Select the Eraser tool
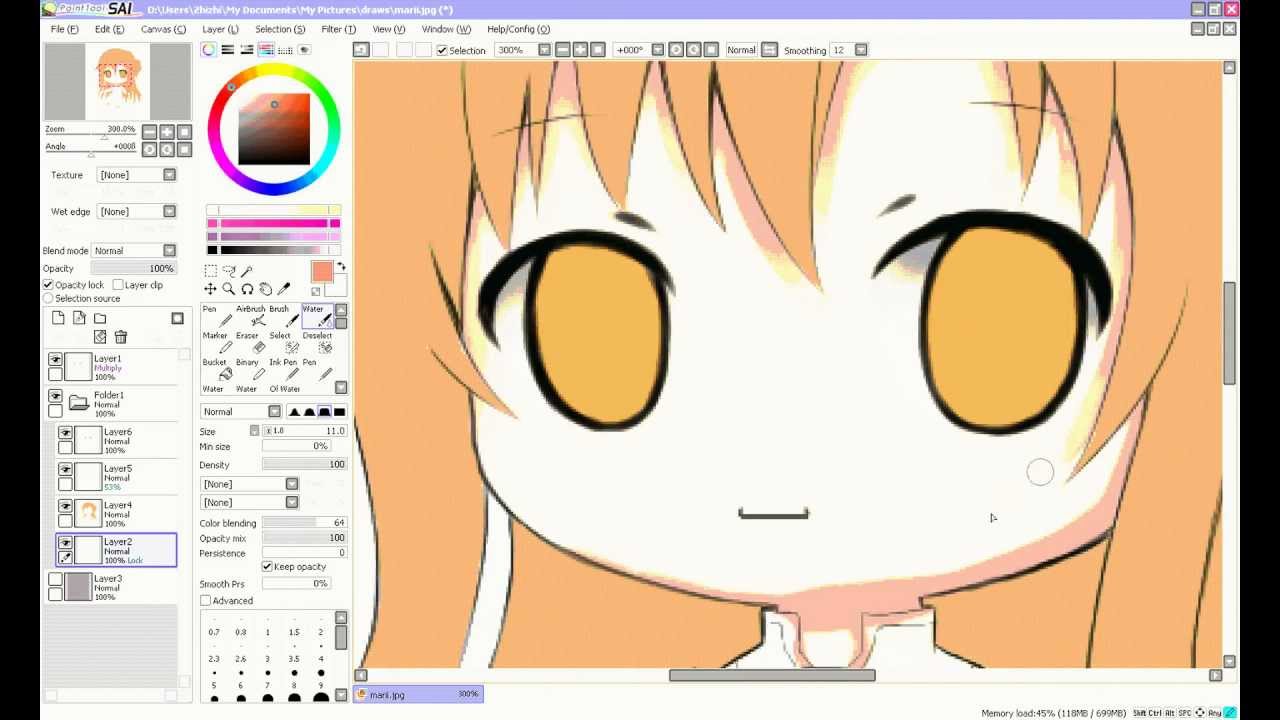 pos(250,343)
